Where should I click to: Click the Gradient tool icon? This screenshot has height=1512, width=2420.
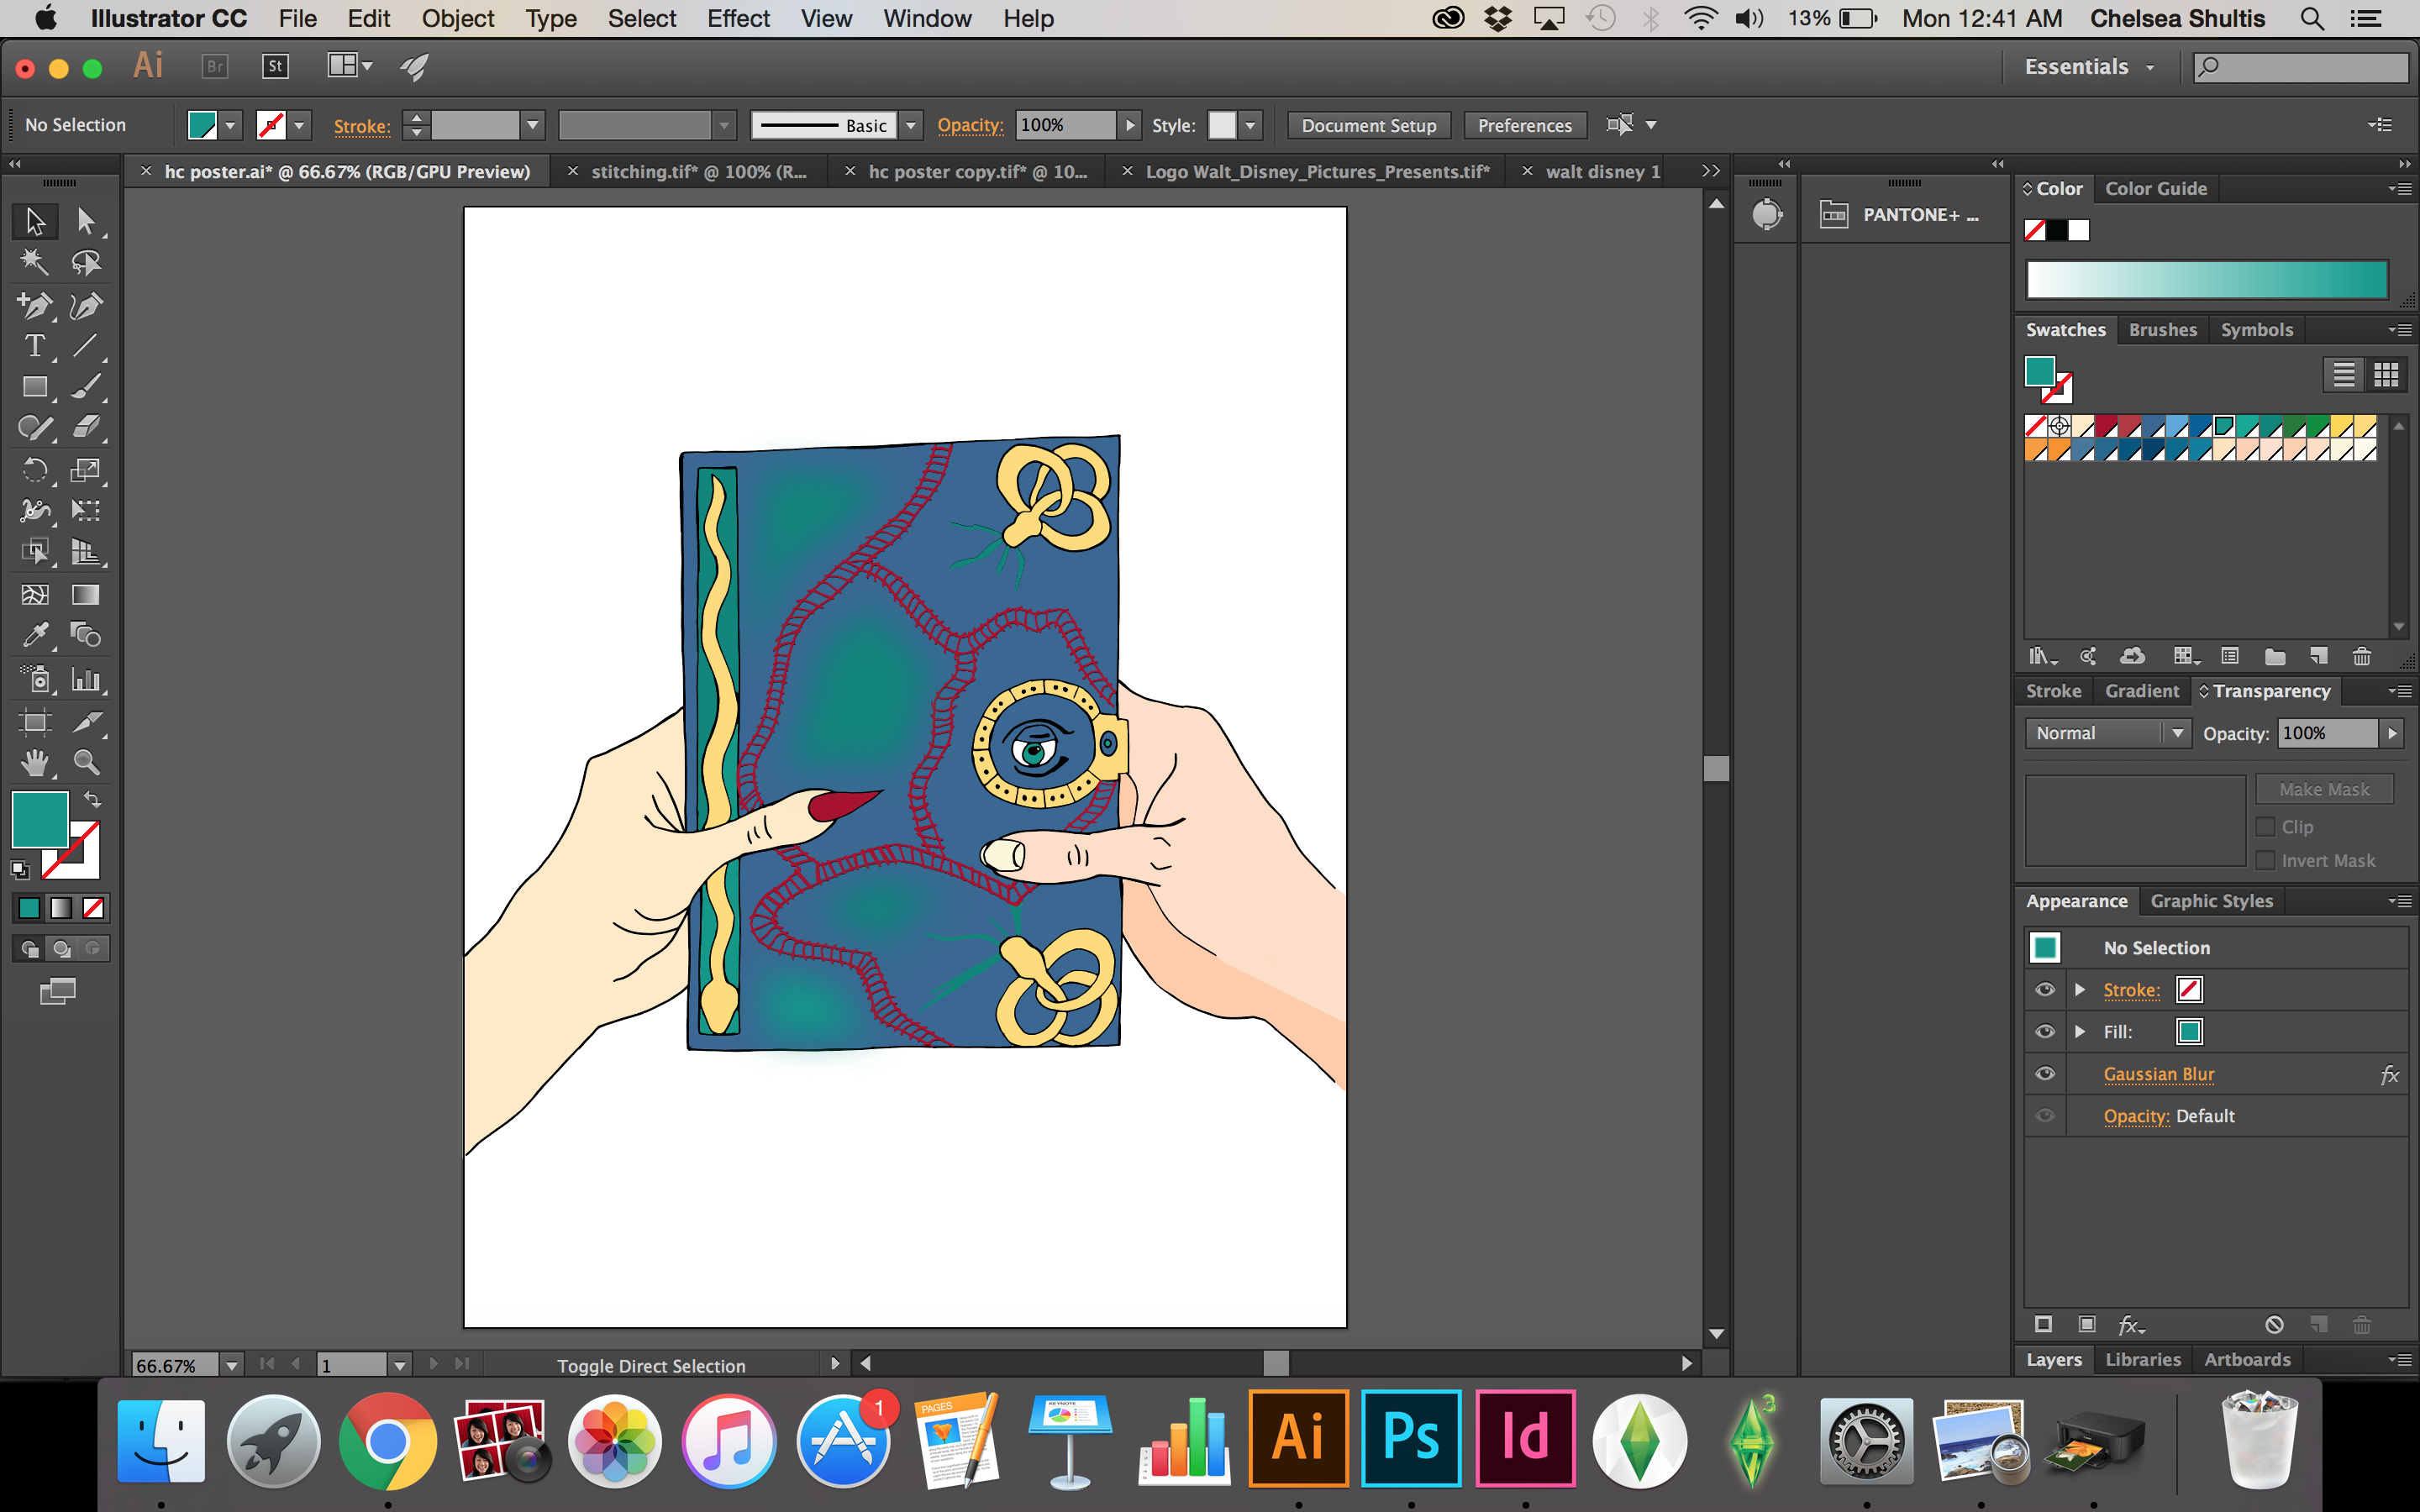pos(86,595)
